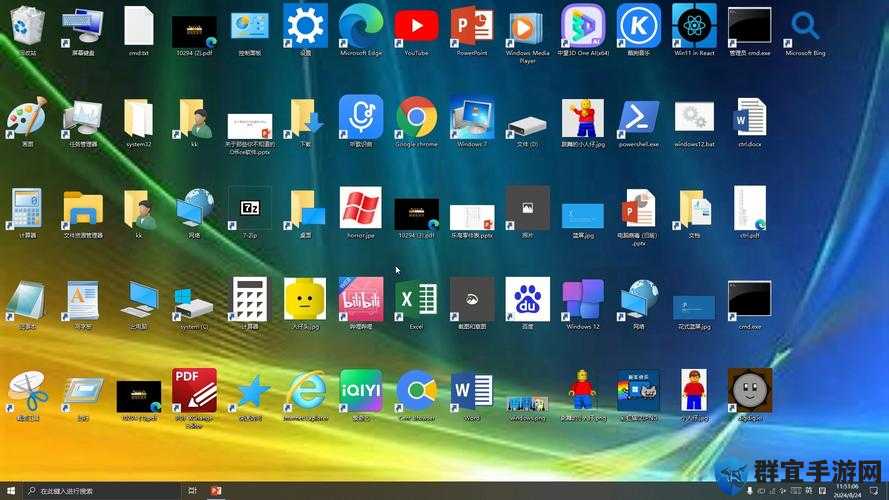Select the 蓝屏.jpg image file
Image resolution: width=889 pixels, height=500 pixels.
[583, 216]
